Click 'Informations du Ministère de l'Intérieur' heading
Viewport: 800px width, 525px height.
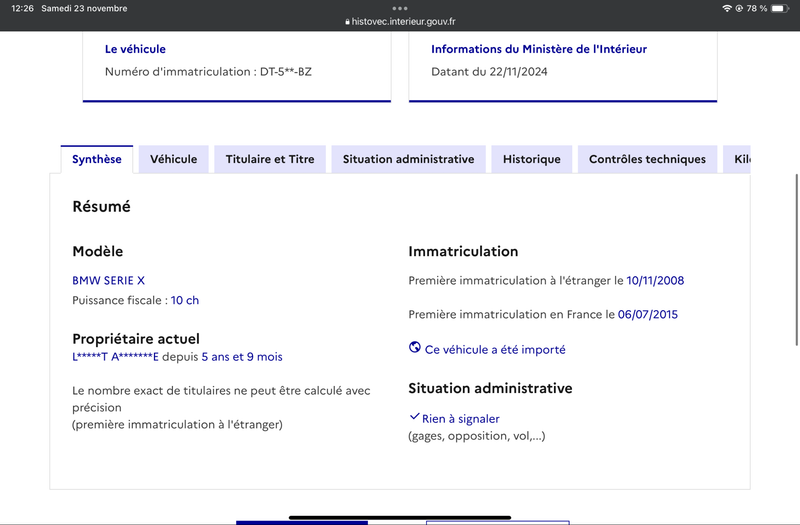coord(539,49)
